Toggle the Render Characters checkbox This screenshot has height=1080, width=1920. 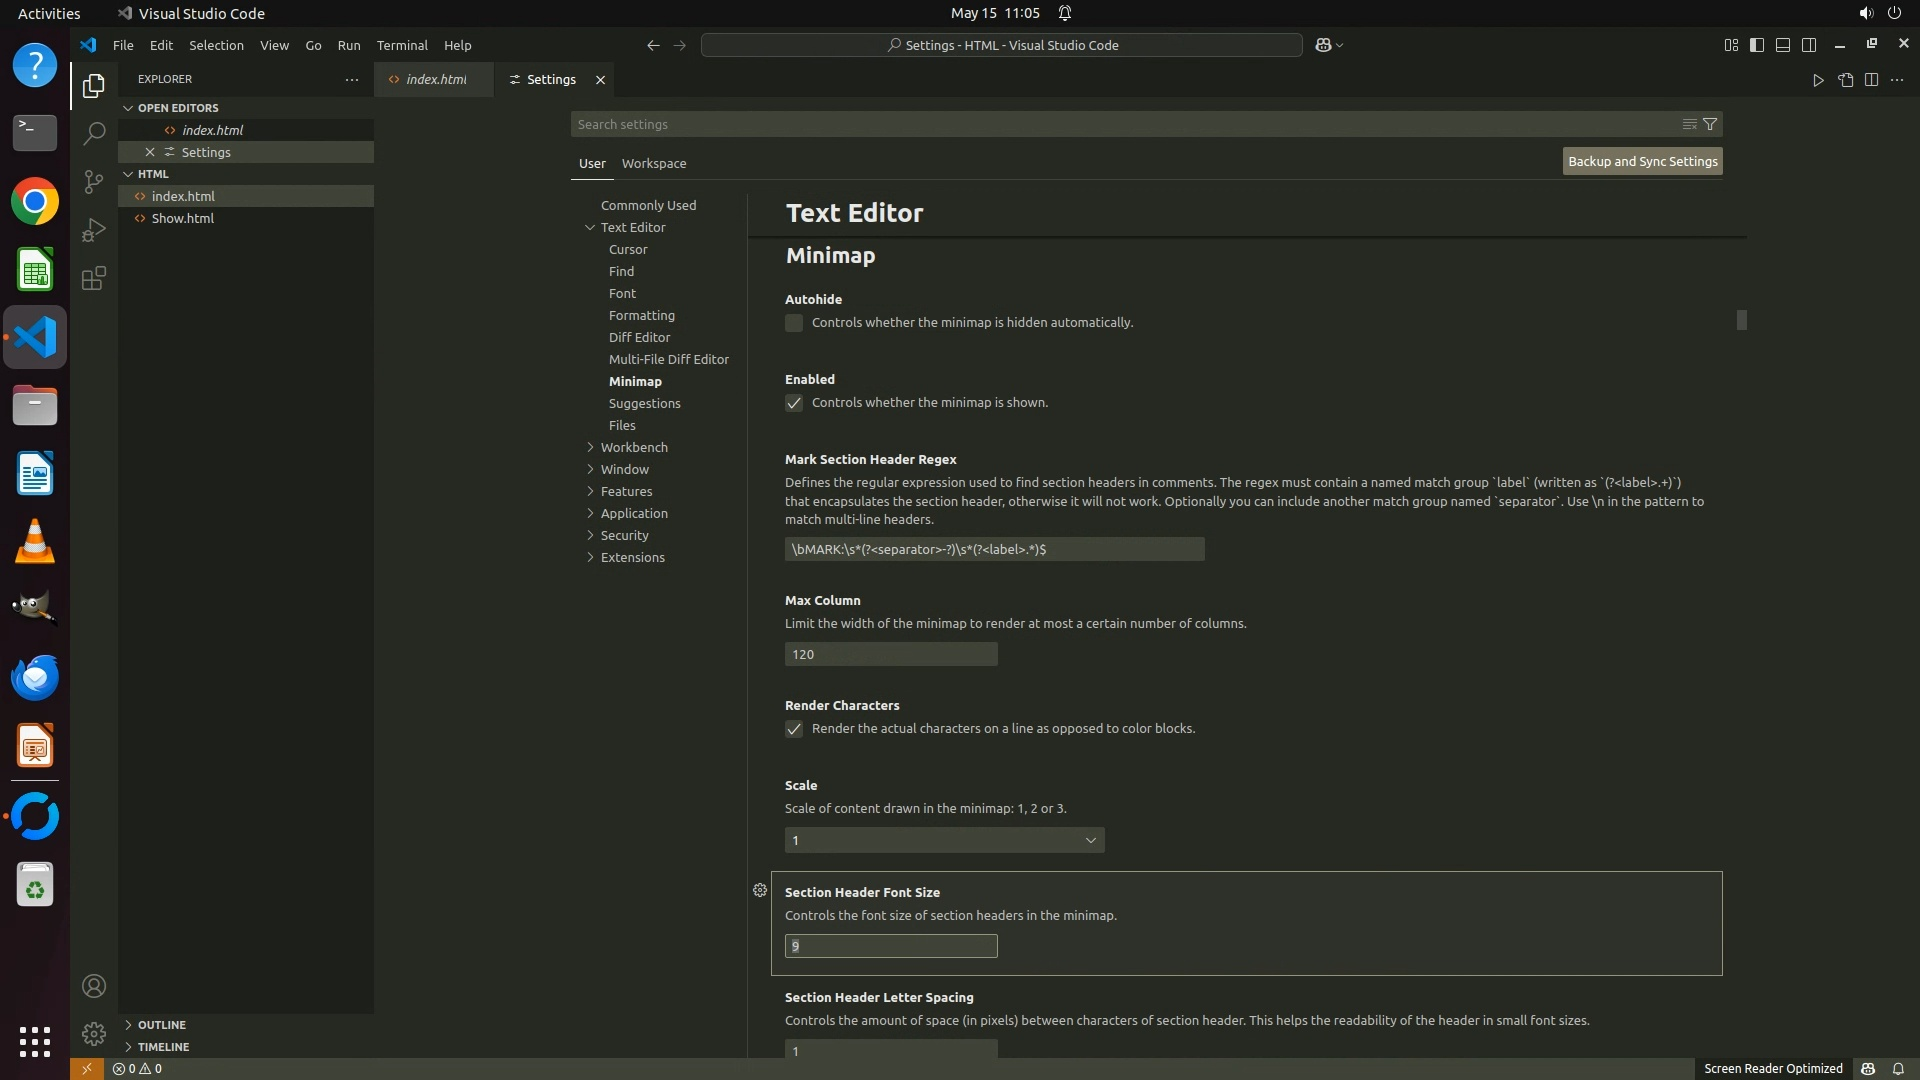pyautogui.click(x=794, y=729)
